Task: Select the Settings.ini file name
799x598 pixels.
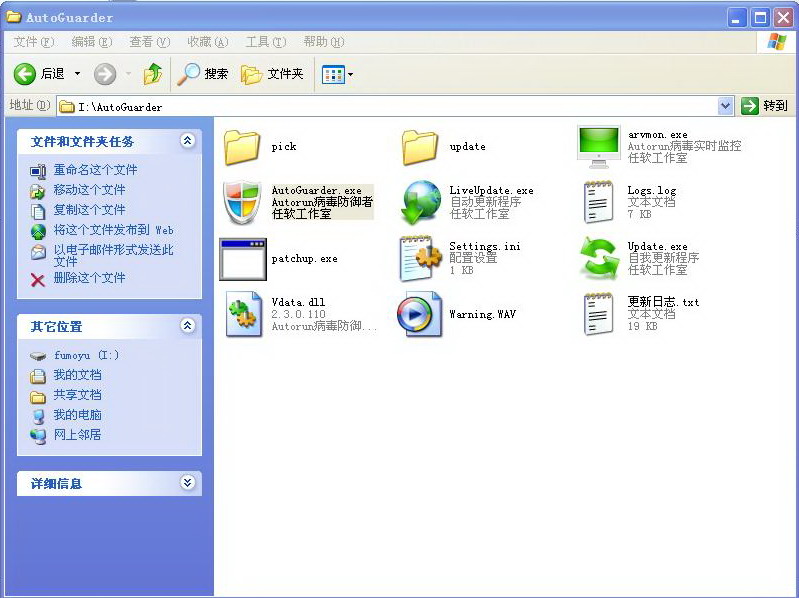Action: [x=485, y=247]
